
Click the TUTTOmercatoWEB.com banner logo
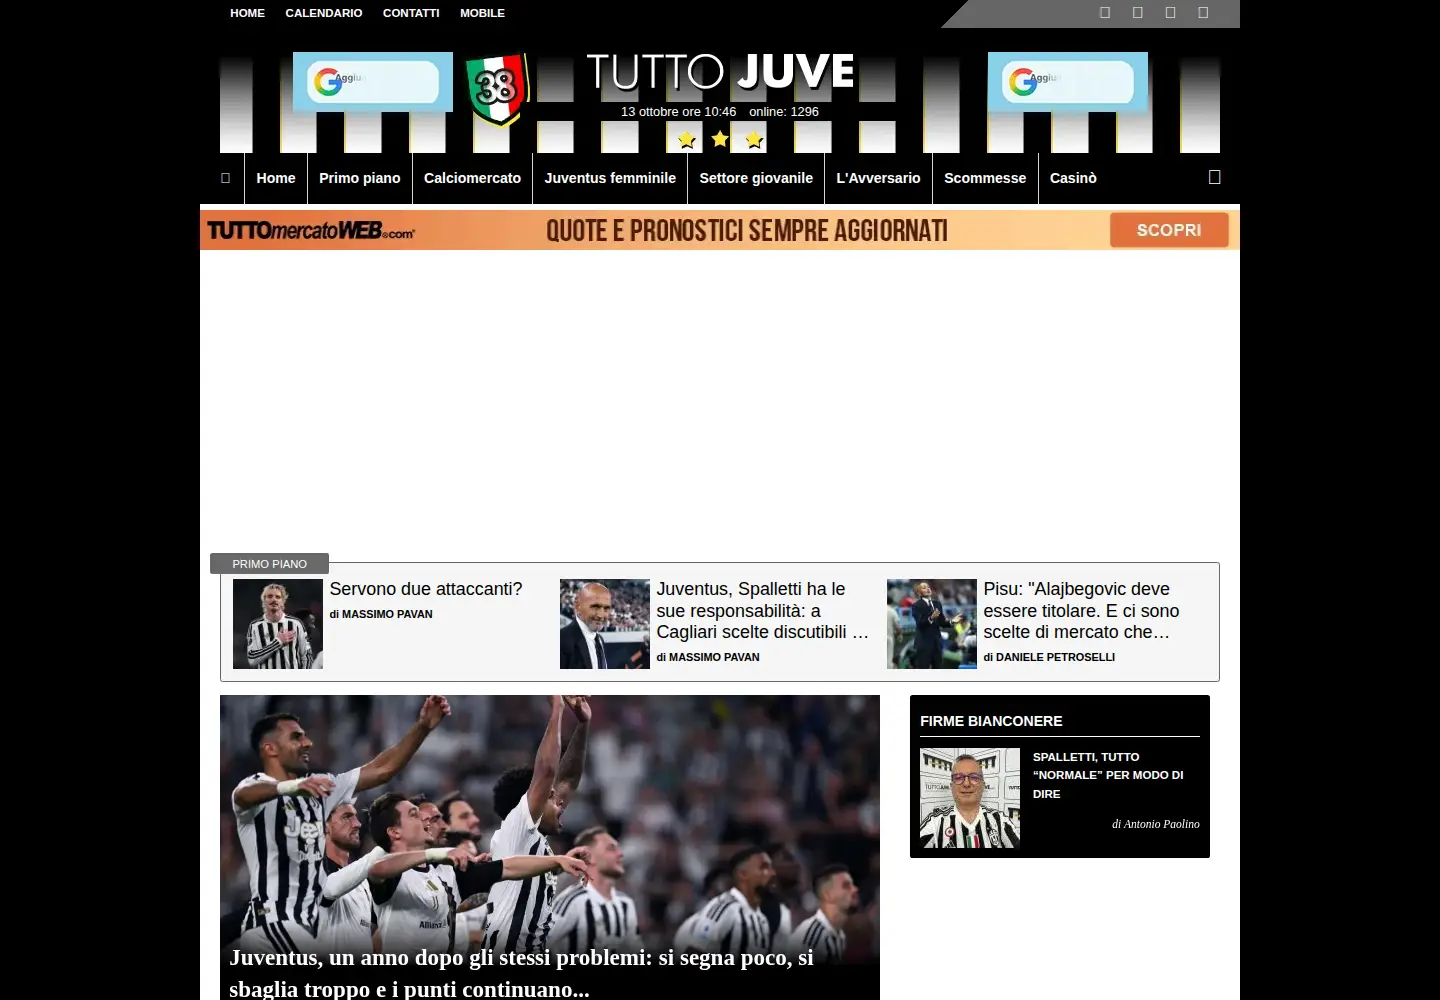point(311,231)
